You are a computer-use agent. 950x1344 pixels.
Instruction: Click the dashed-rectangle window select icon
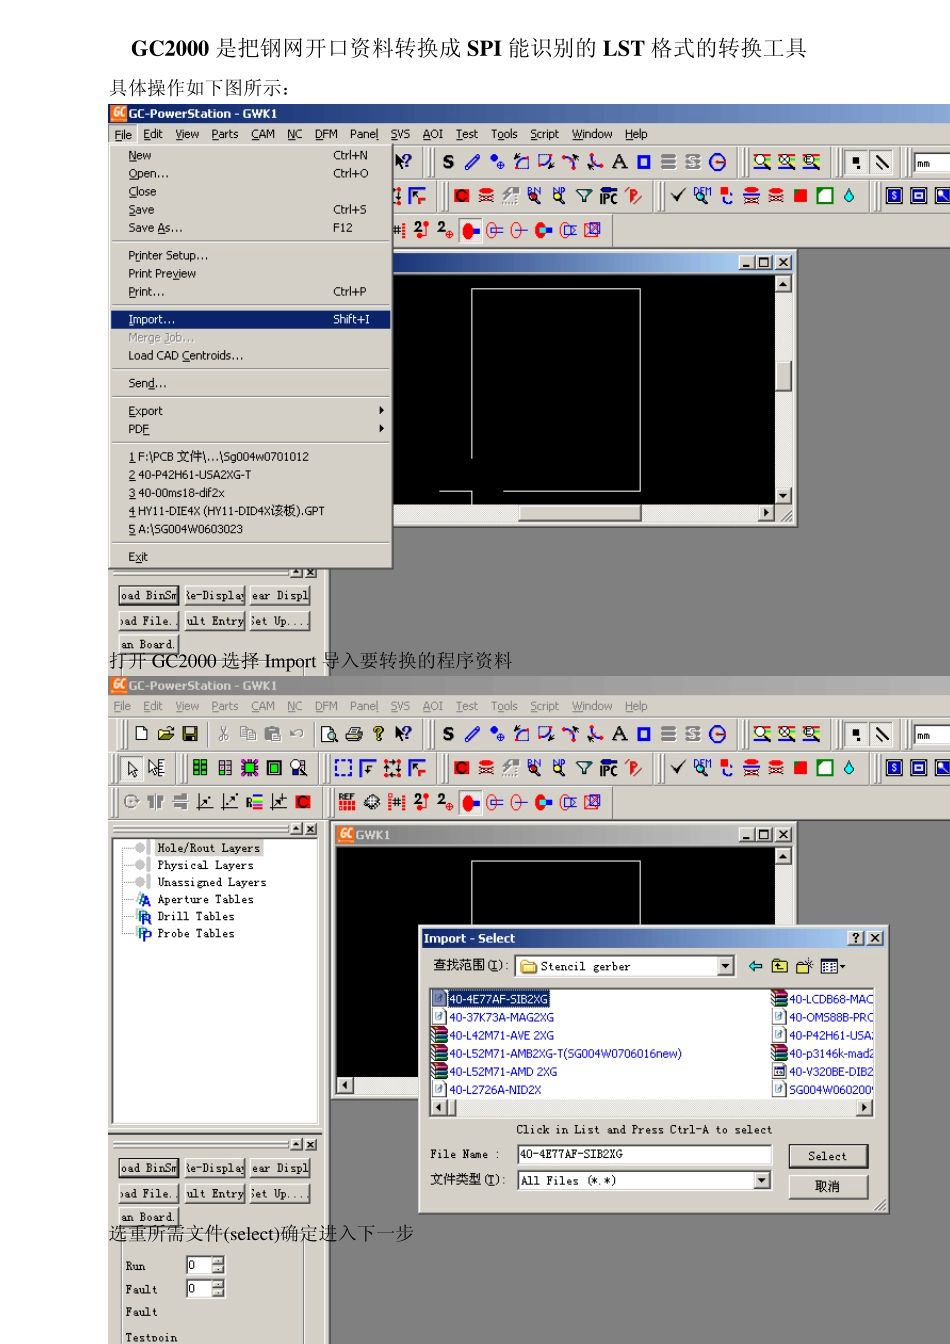343,768
